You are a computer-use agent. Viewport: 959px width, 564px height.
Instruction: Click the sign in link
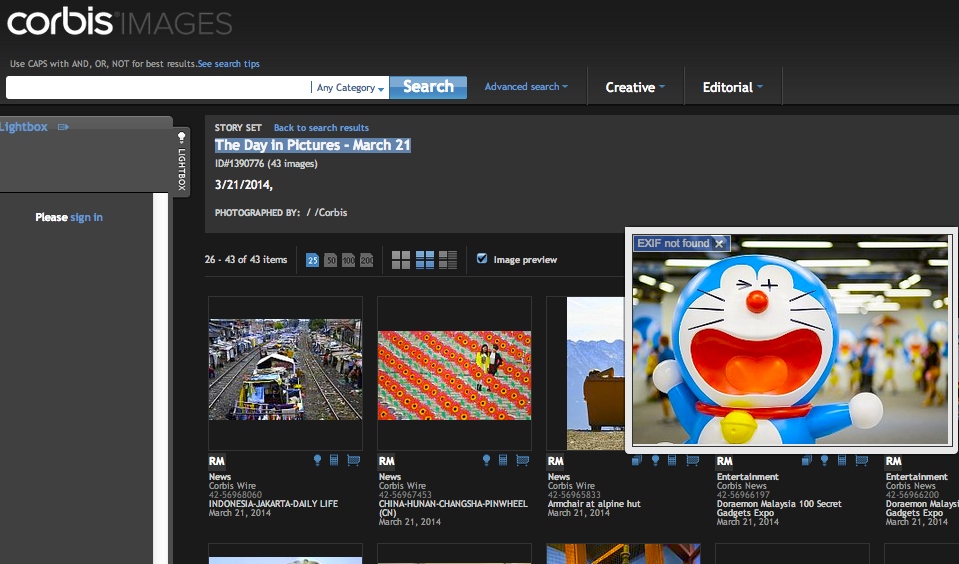[86, 217]
